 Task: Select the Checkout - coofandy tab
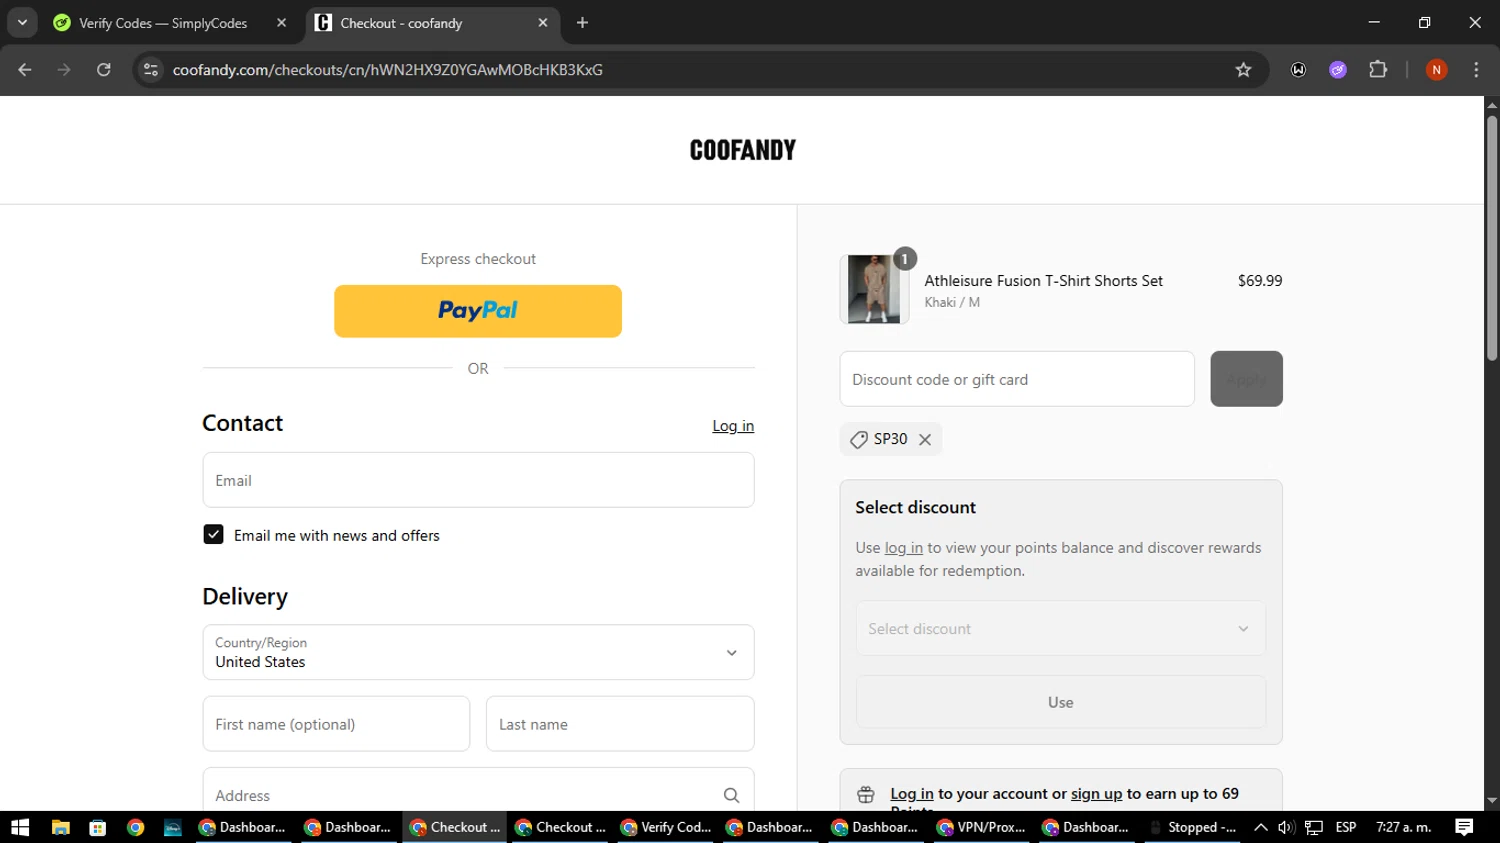tap(400, 23)
